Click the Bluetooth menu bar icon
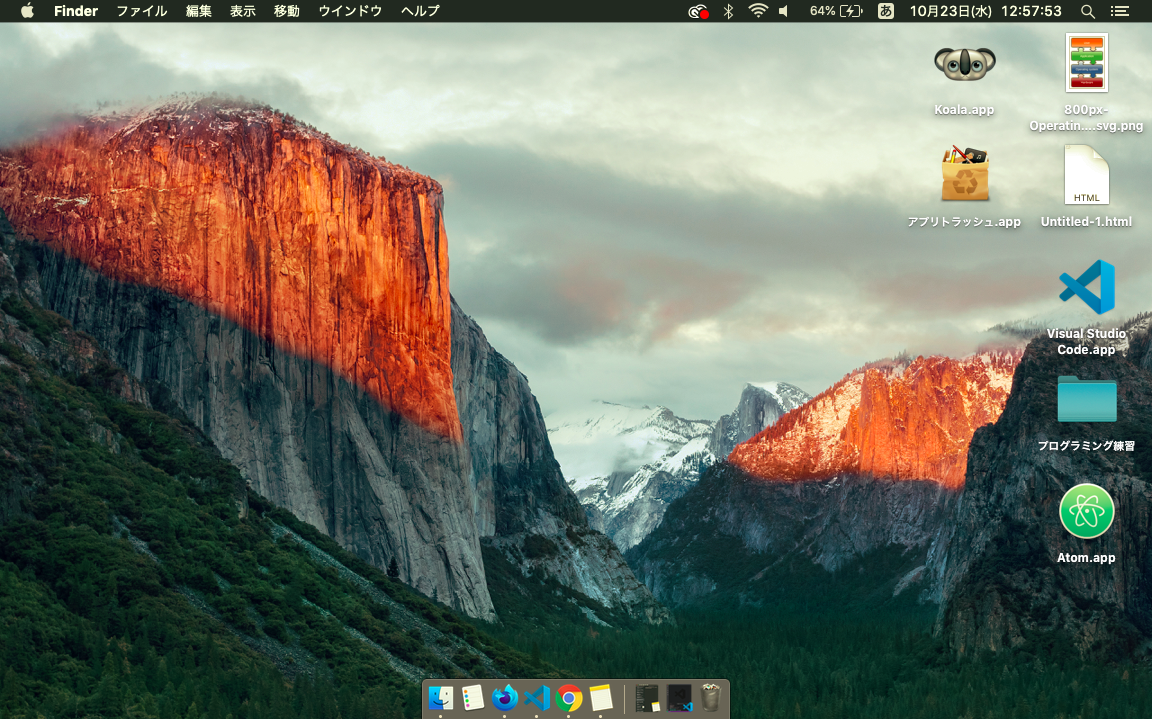Screen dimensions: 1152x719 (x=728, y=11)
